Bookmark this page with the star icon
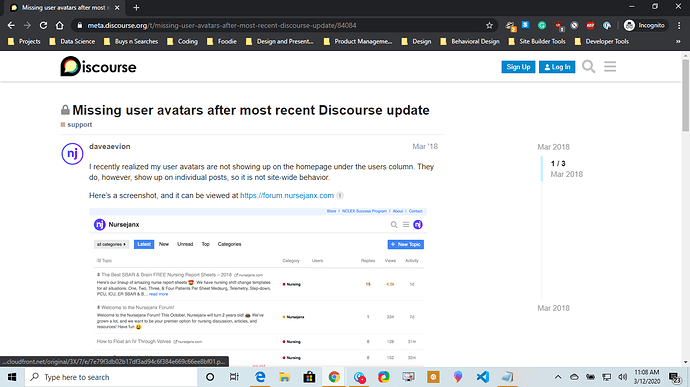This screenshot has height=387, width=690. pos(489,26)
